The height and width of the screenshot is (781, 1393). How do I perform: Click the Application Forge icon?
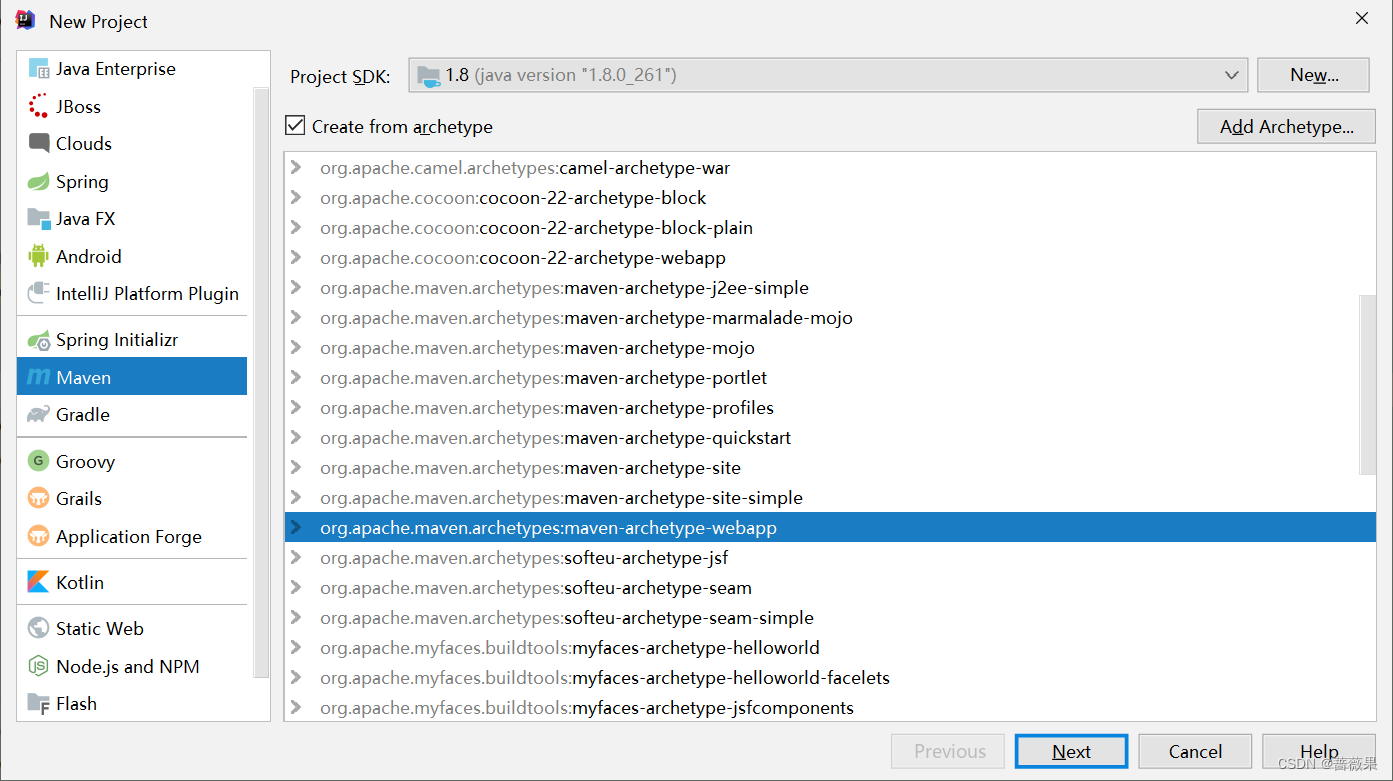(39, 536)
